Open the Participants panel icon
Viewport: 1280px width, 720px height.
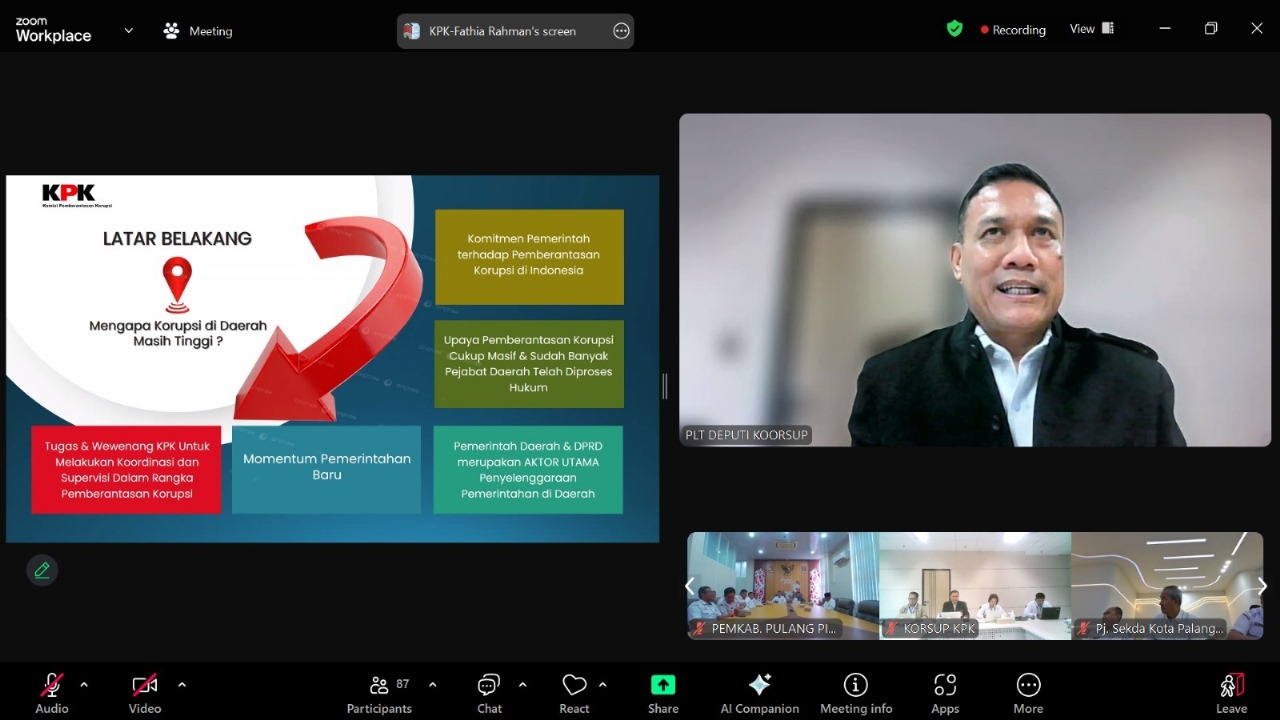(x=379, y=685)
